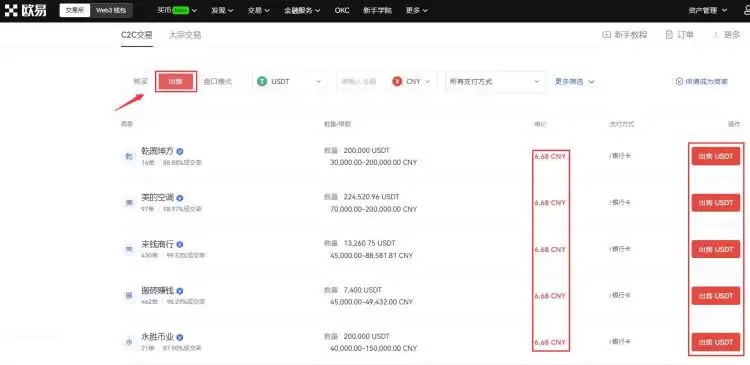Image resolution: width=750 pixels, height=365 pixels.
Task: Click the USDT coin icon in the filter
Action: [x=262, y=81]
